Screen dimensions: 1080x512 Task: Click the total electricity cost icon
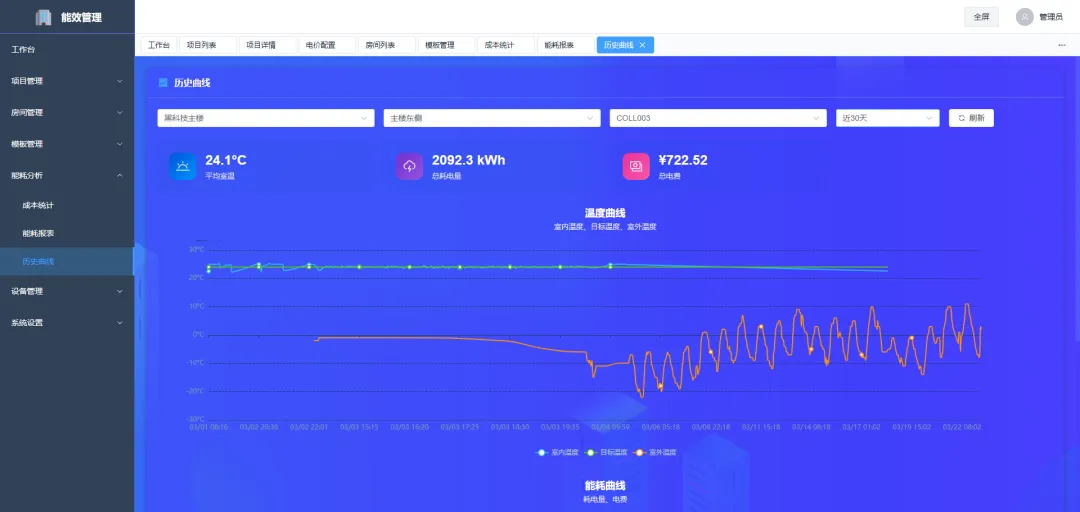coord(636,166)
